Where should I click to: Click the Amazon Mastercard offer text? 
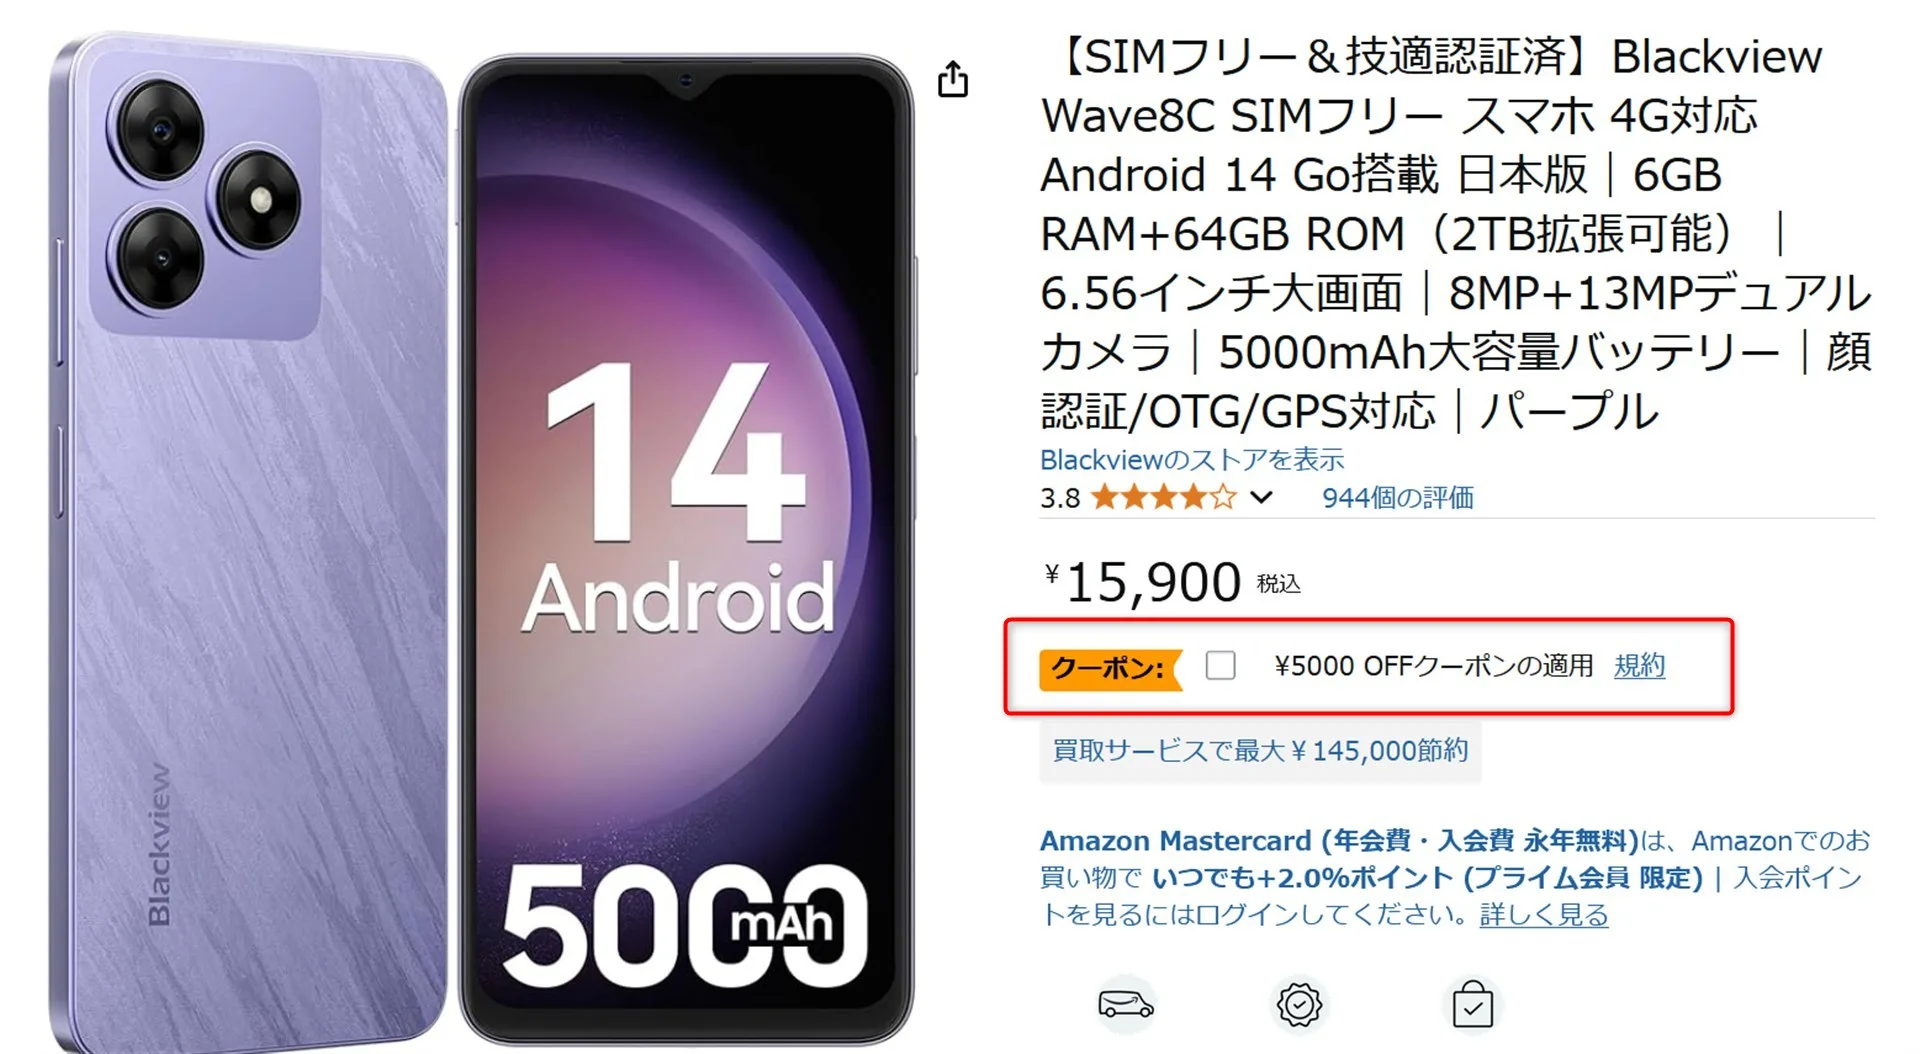point(1455,877)
